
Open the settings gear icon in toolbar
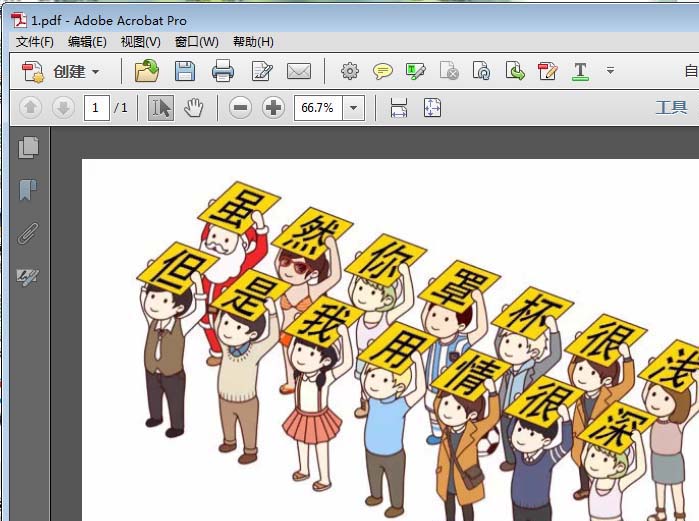(x=349, y=71)
